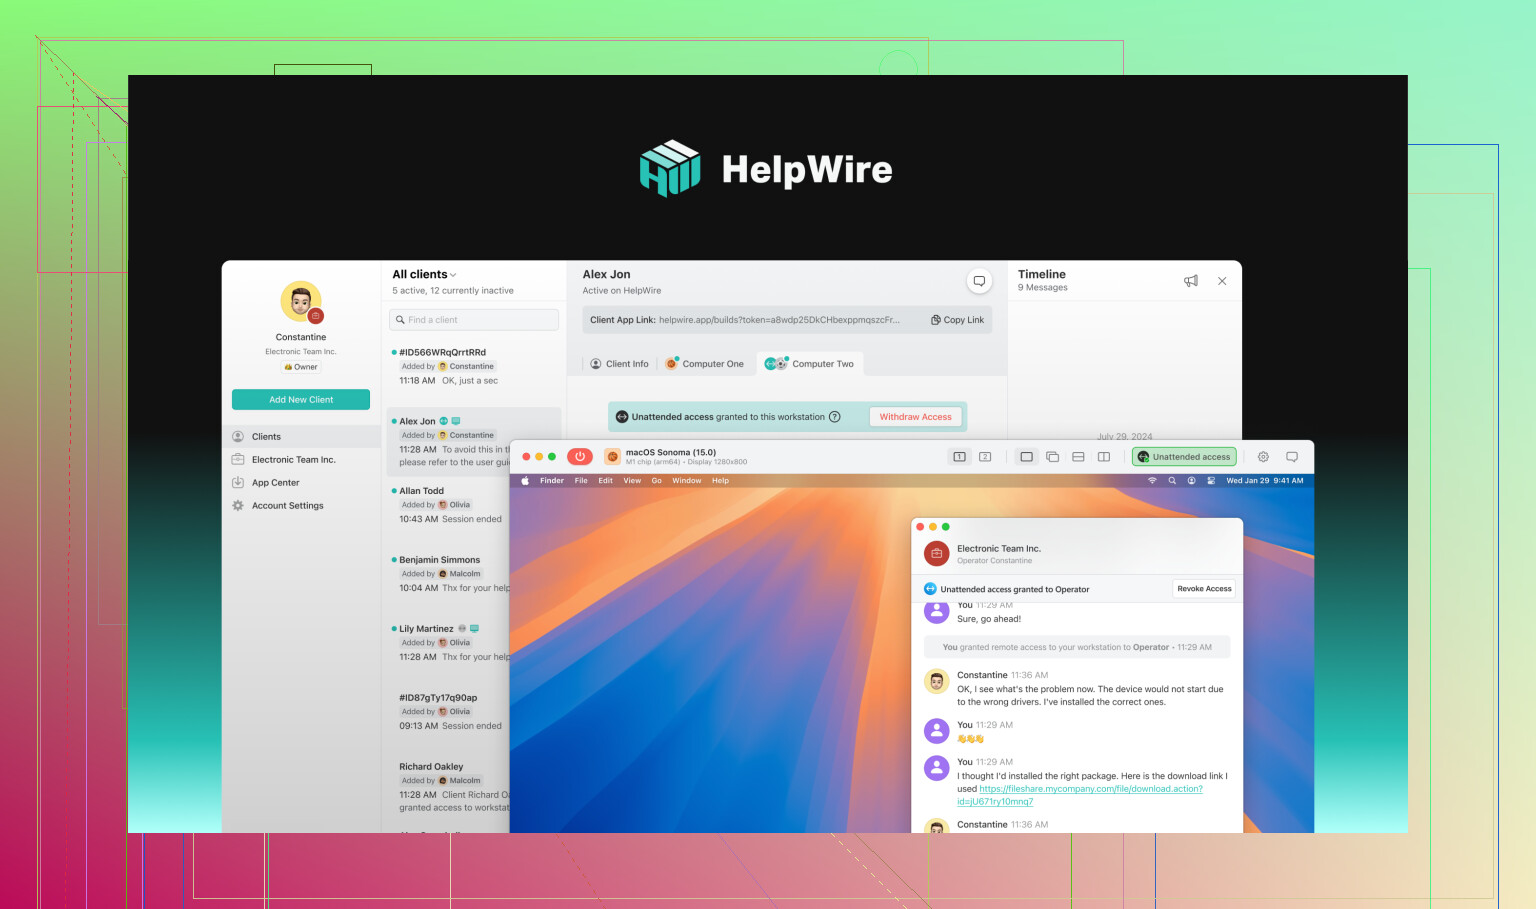Screen dimensions: 1536x909
Task: Choose vertical split layout icon
Action: (1104, 457)
